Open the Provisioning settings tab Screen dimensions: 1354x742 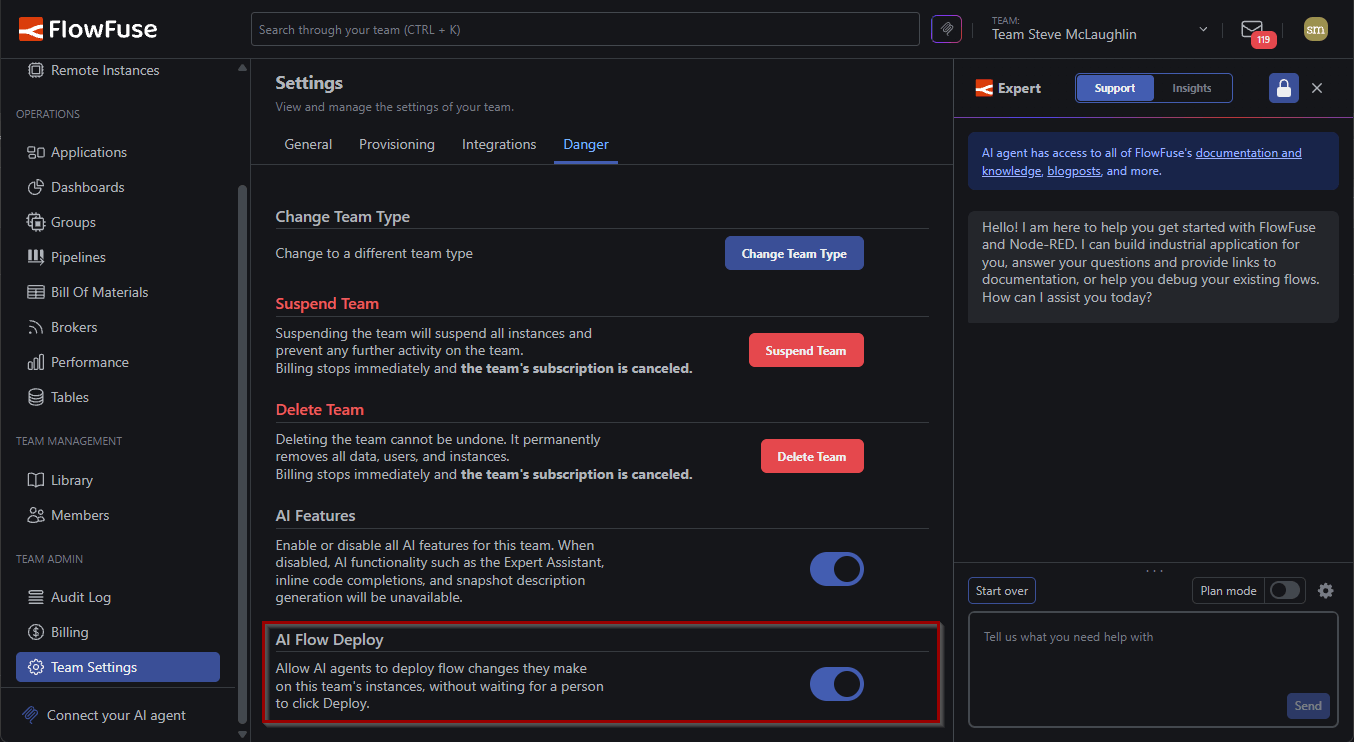click(397, 144)
